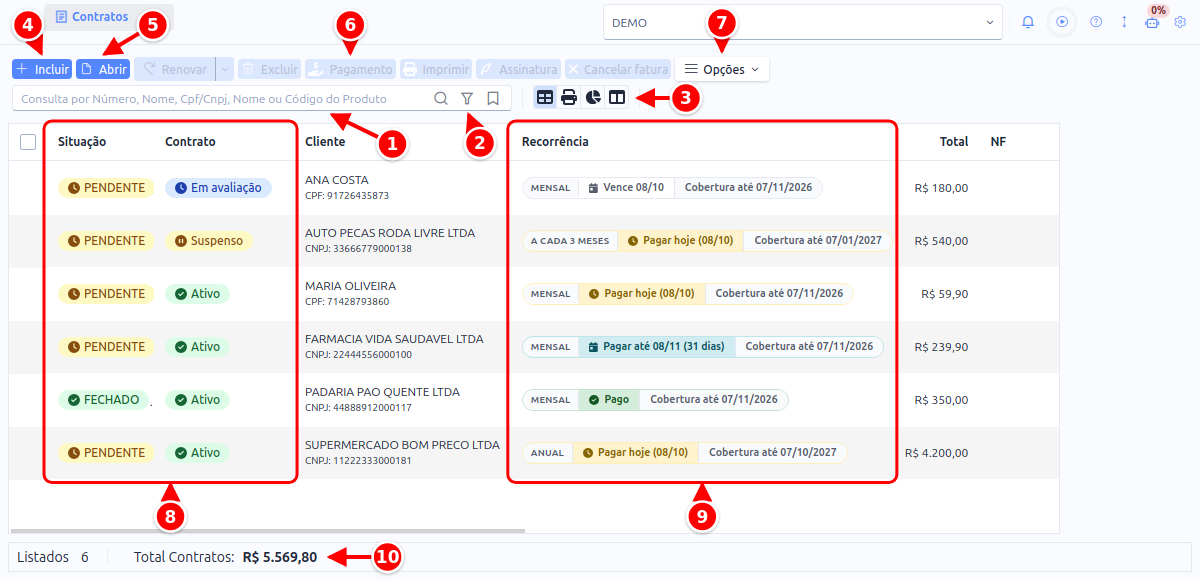Click the Assinatura button

click(x=518, y=69)
